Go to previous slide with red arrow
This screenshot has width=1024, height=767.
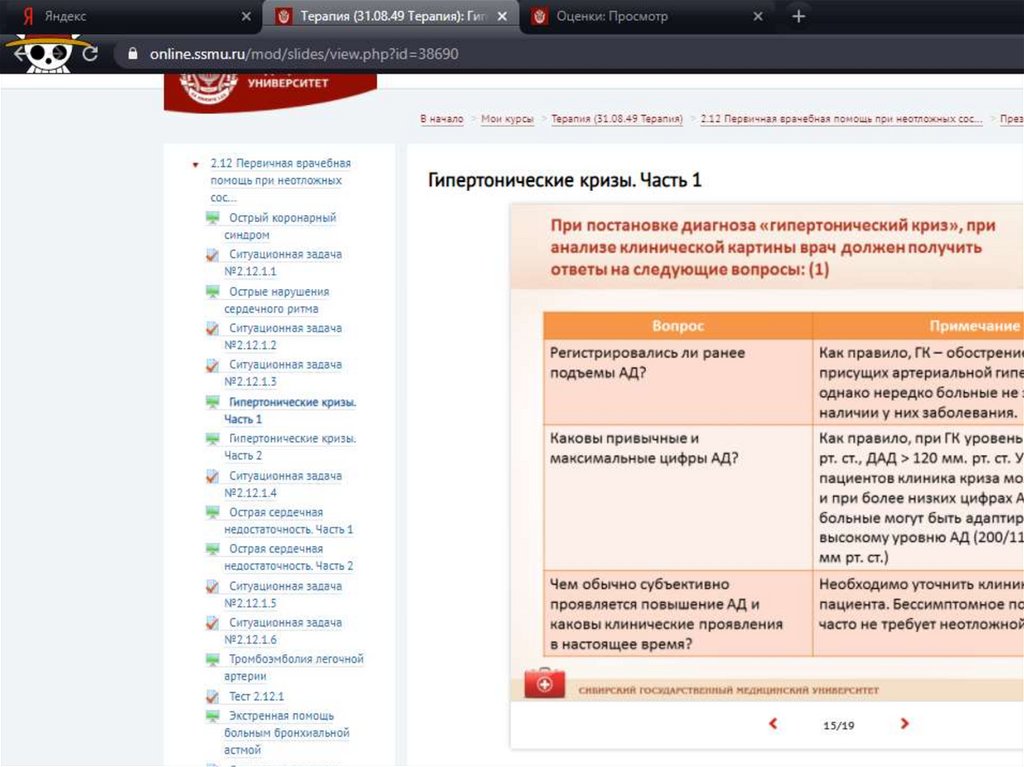pos(773,723)
